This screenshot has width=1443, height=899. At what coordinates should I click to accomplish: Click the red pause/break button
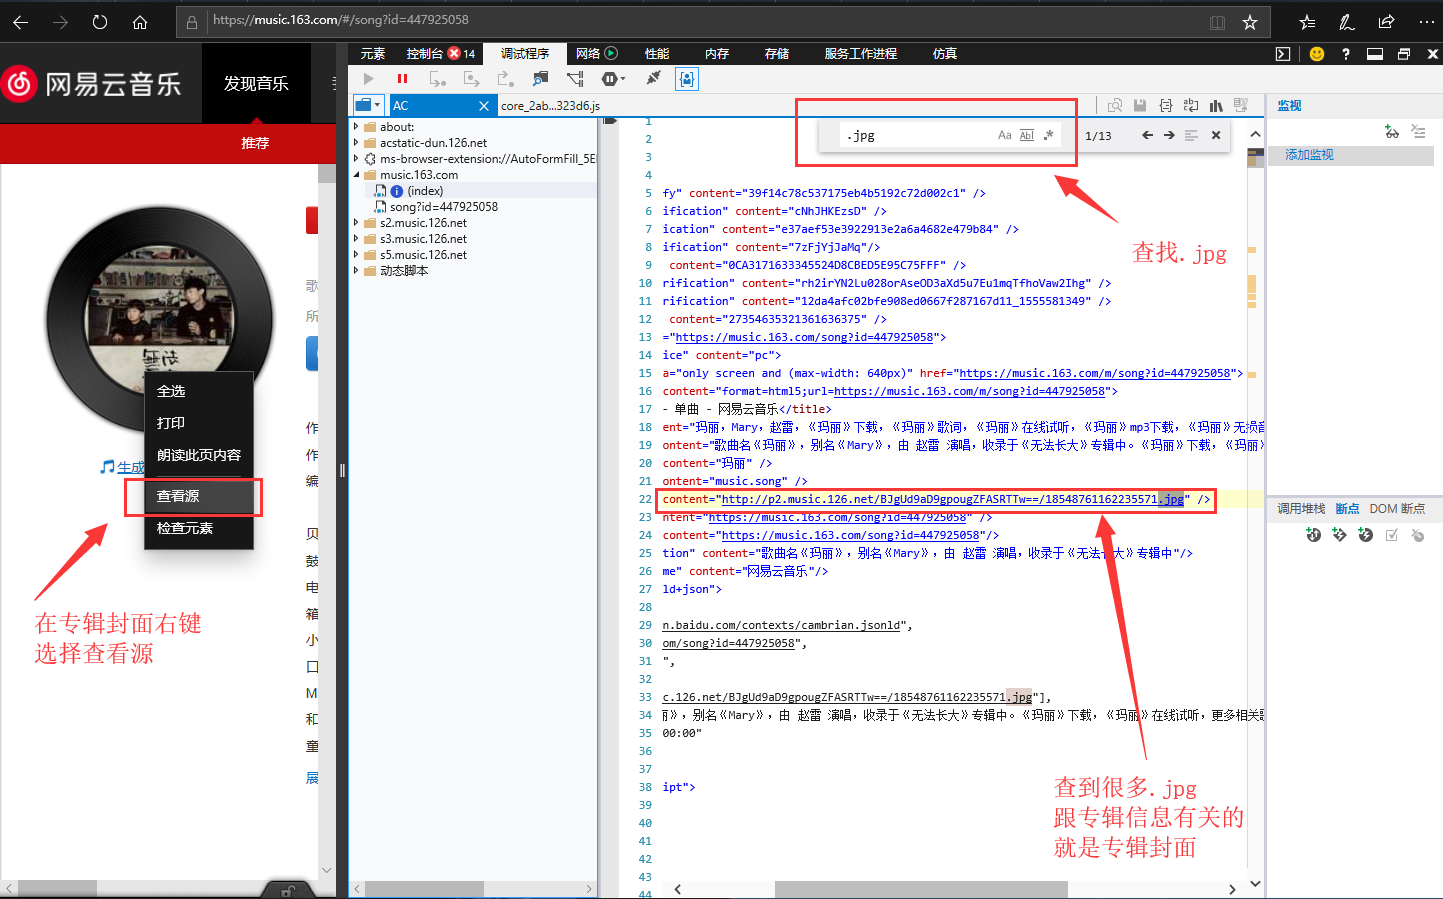(402, 78)
